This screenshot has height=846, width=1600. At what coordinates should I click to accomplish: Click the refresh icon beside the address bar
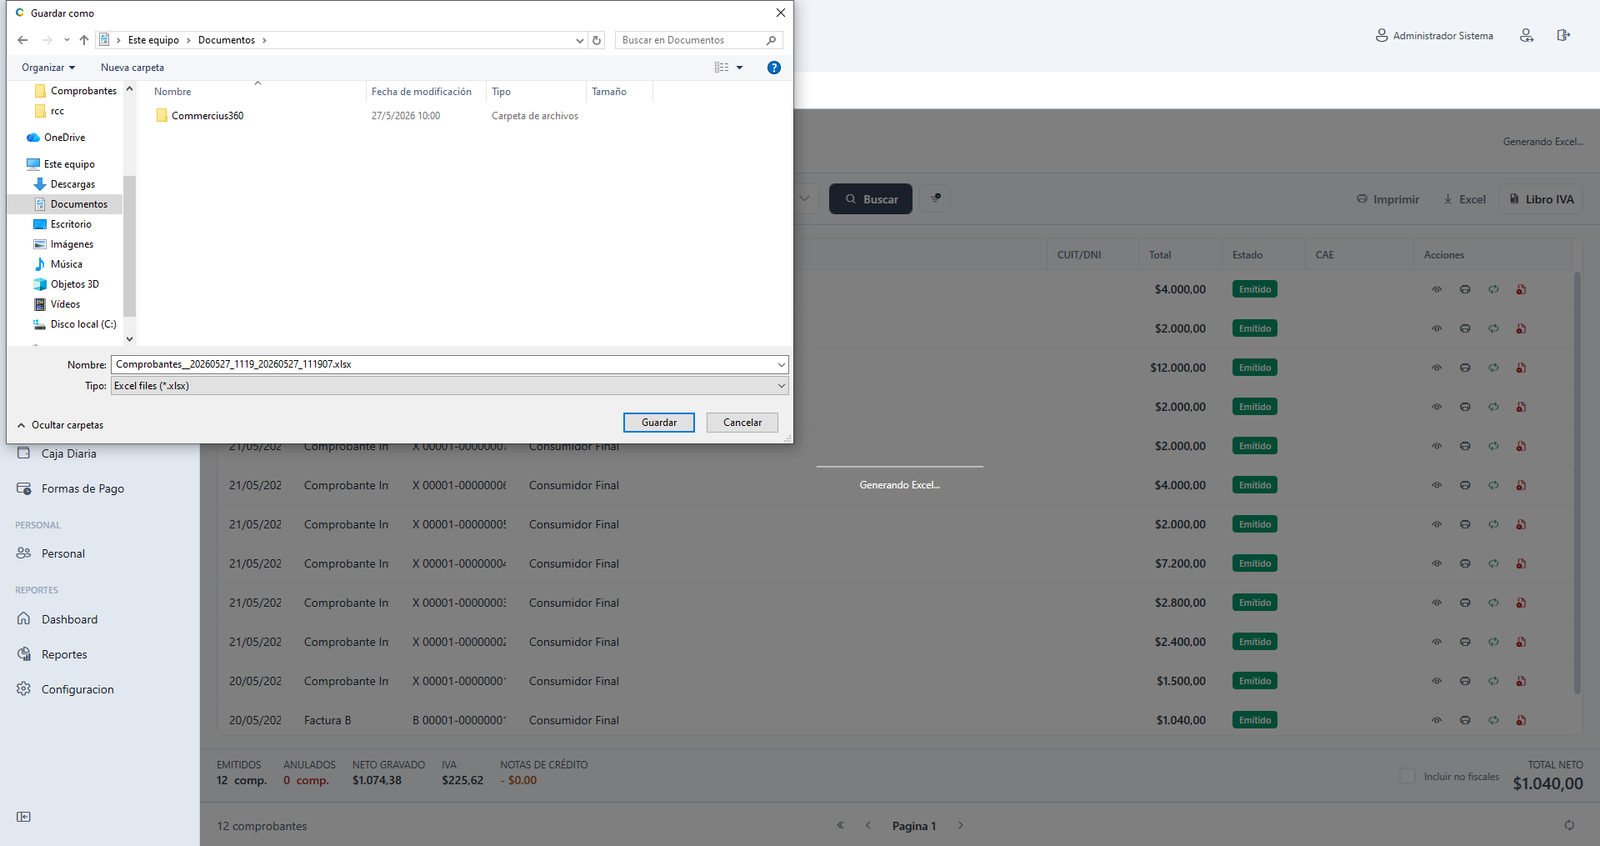pos(597,40)
